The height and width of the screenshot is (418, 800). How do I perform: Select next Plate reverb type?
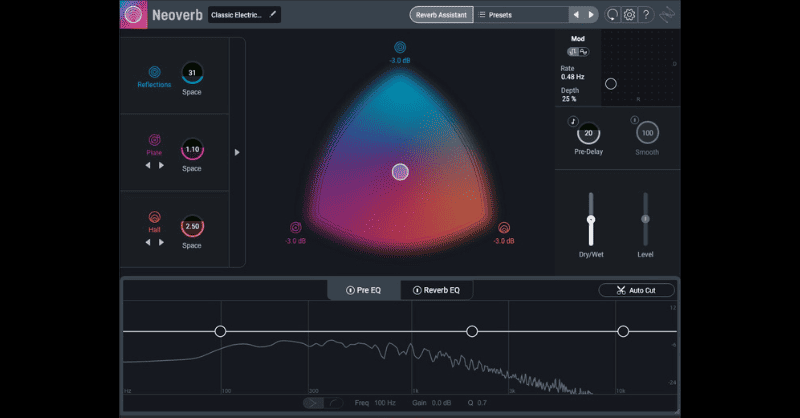click(161, 165)
